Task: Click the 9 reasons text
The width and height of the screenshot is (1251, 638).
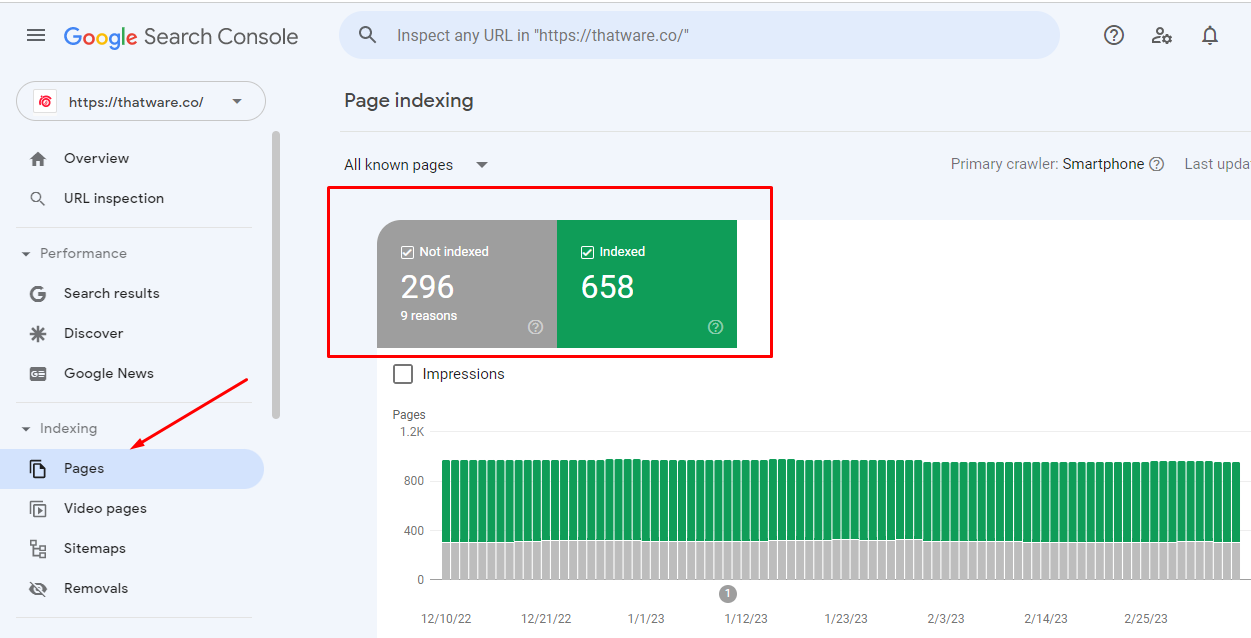Action: click(429, 316)
